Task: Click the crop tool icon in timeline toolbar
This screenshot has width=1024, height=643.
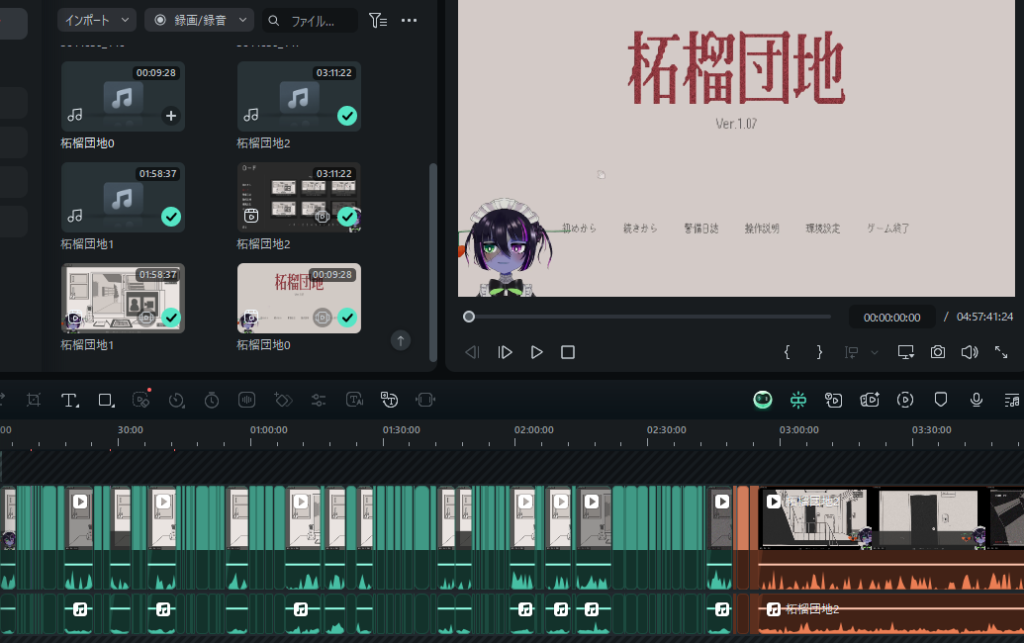Action: [x=34, y=400]
